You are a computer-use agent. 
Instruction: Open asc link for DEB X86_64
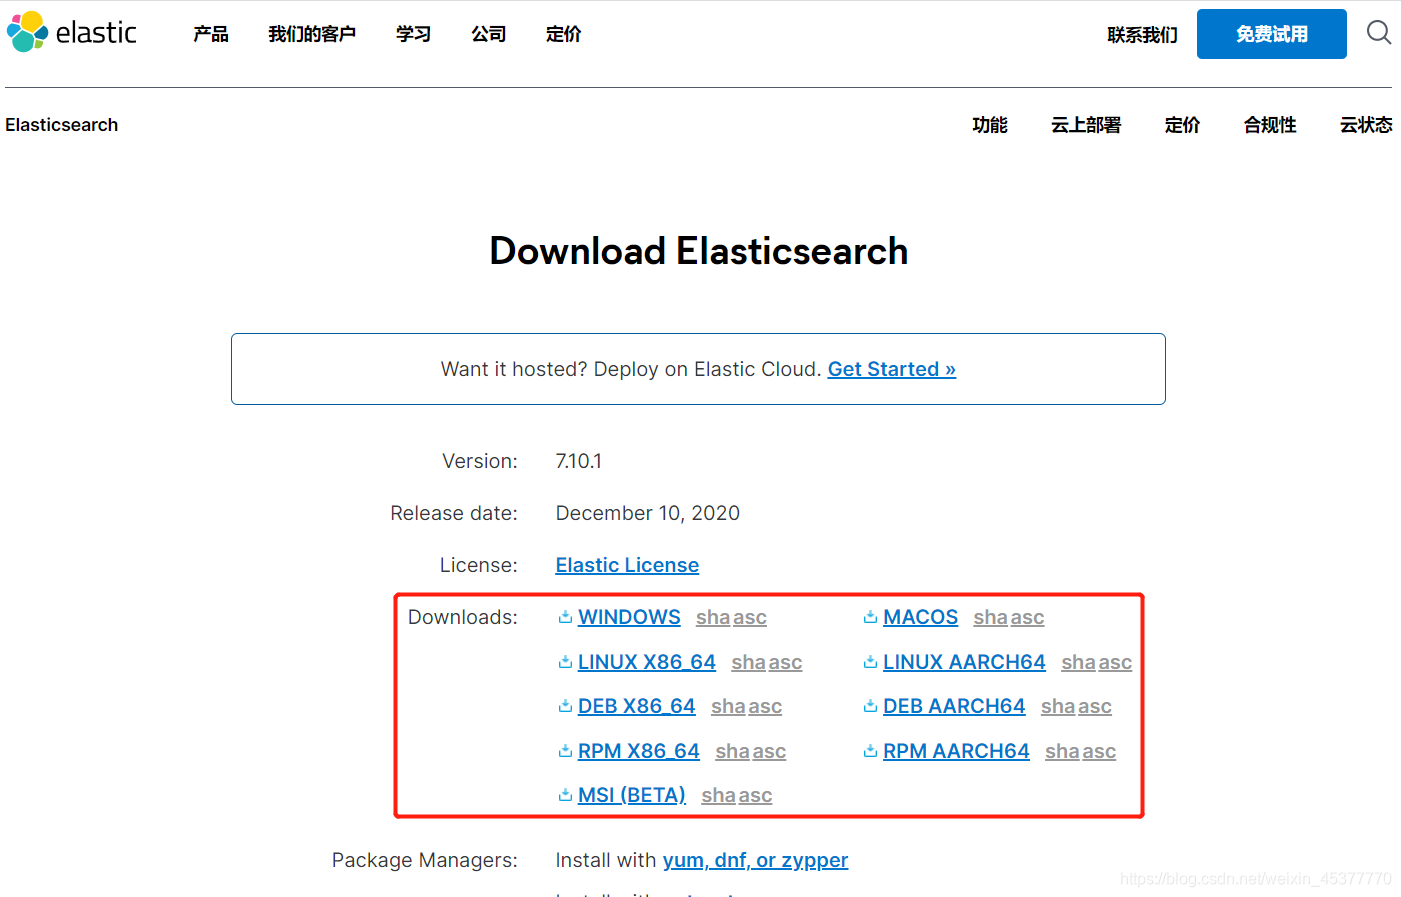coord(765,707)
